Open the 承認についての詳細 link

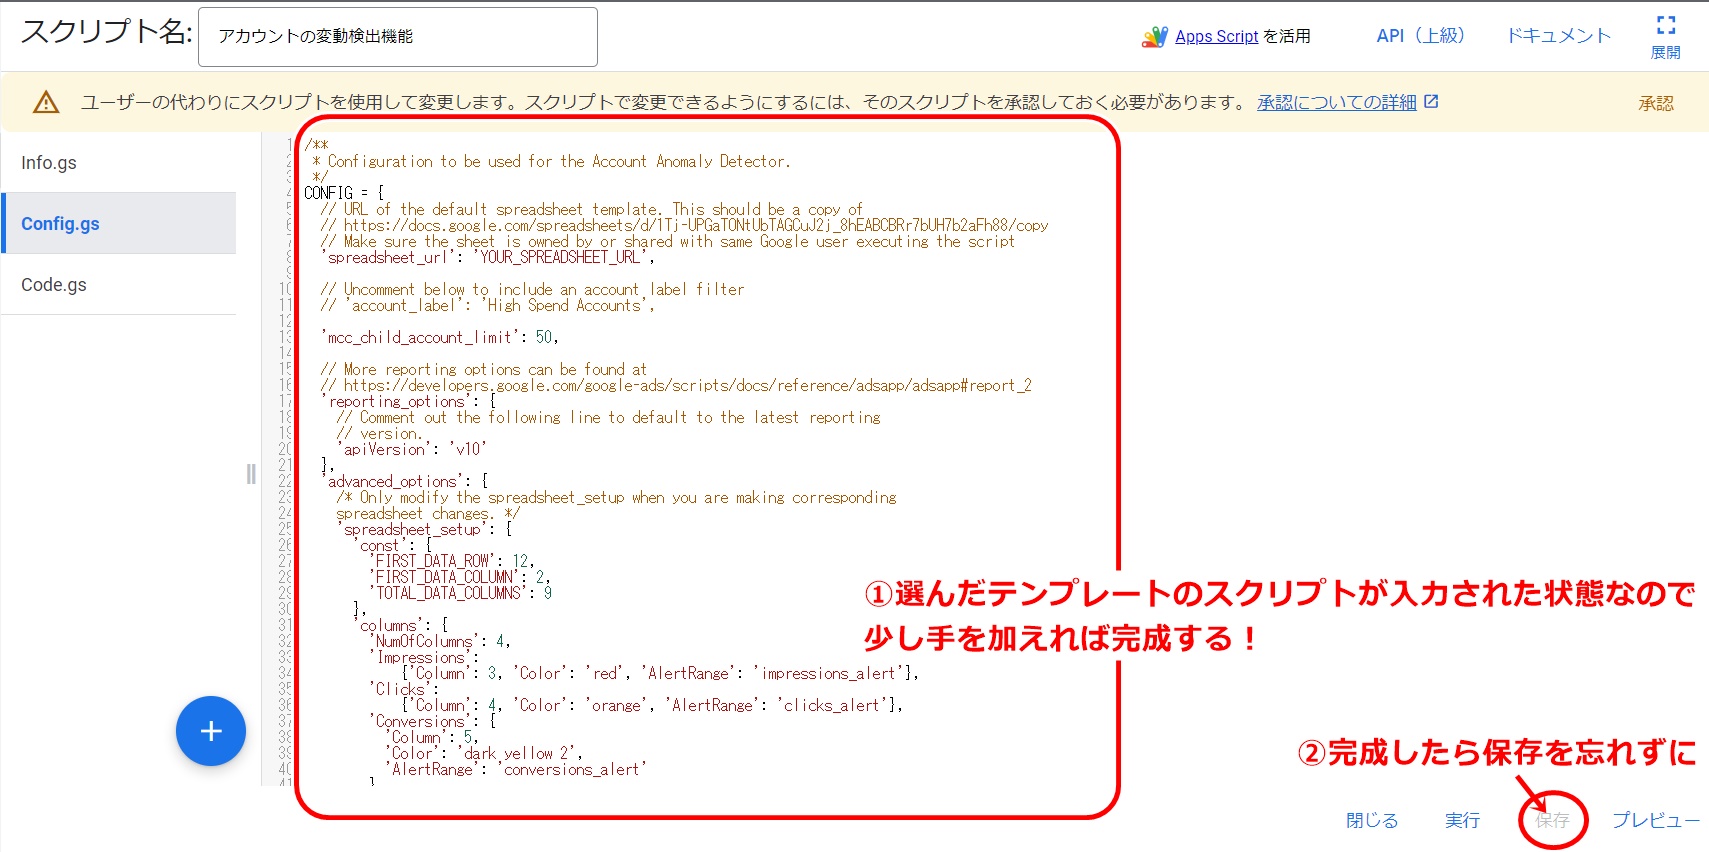tap(1336, 102)
